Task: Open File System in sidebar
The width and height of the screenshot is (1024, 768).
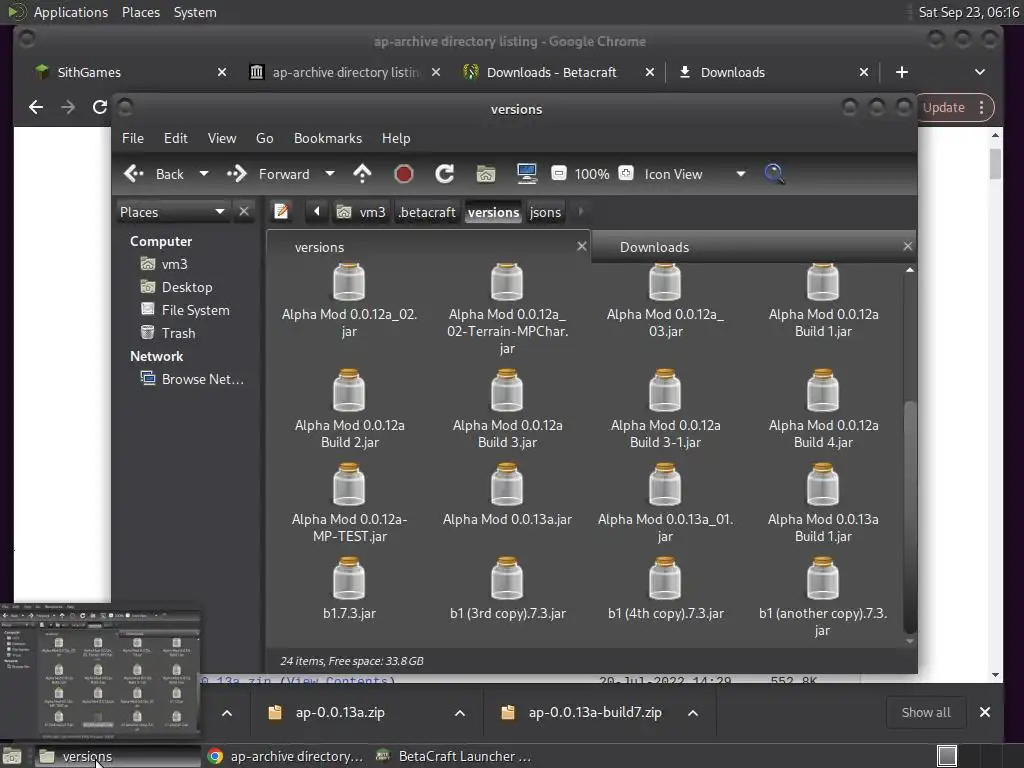Action: point(195,310)
